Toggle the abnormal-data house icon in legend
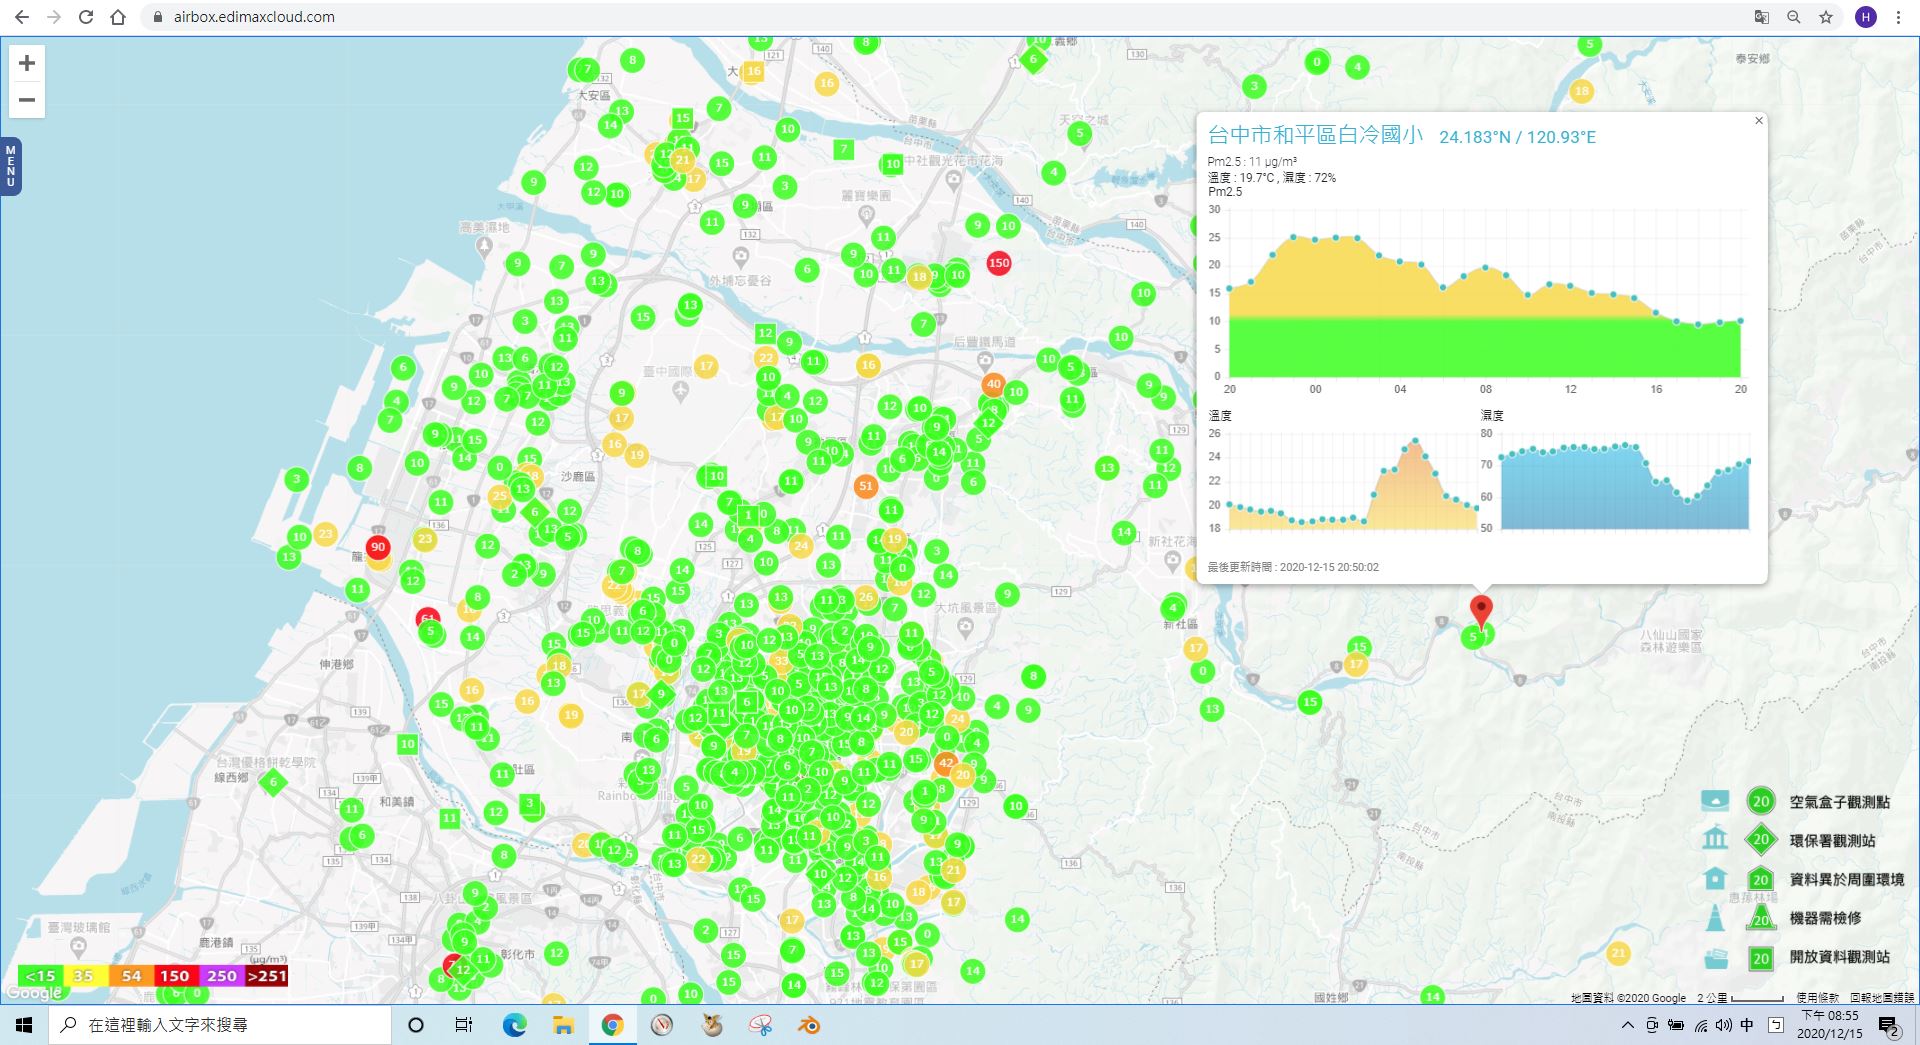Screen dimensions: 1920x1045 (1715, 878)
